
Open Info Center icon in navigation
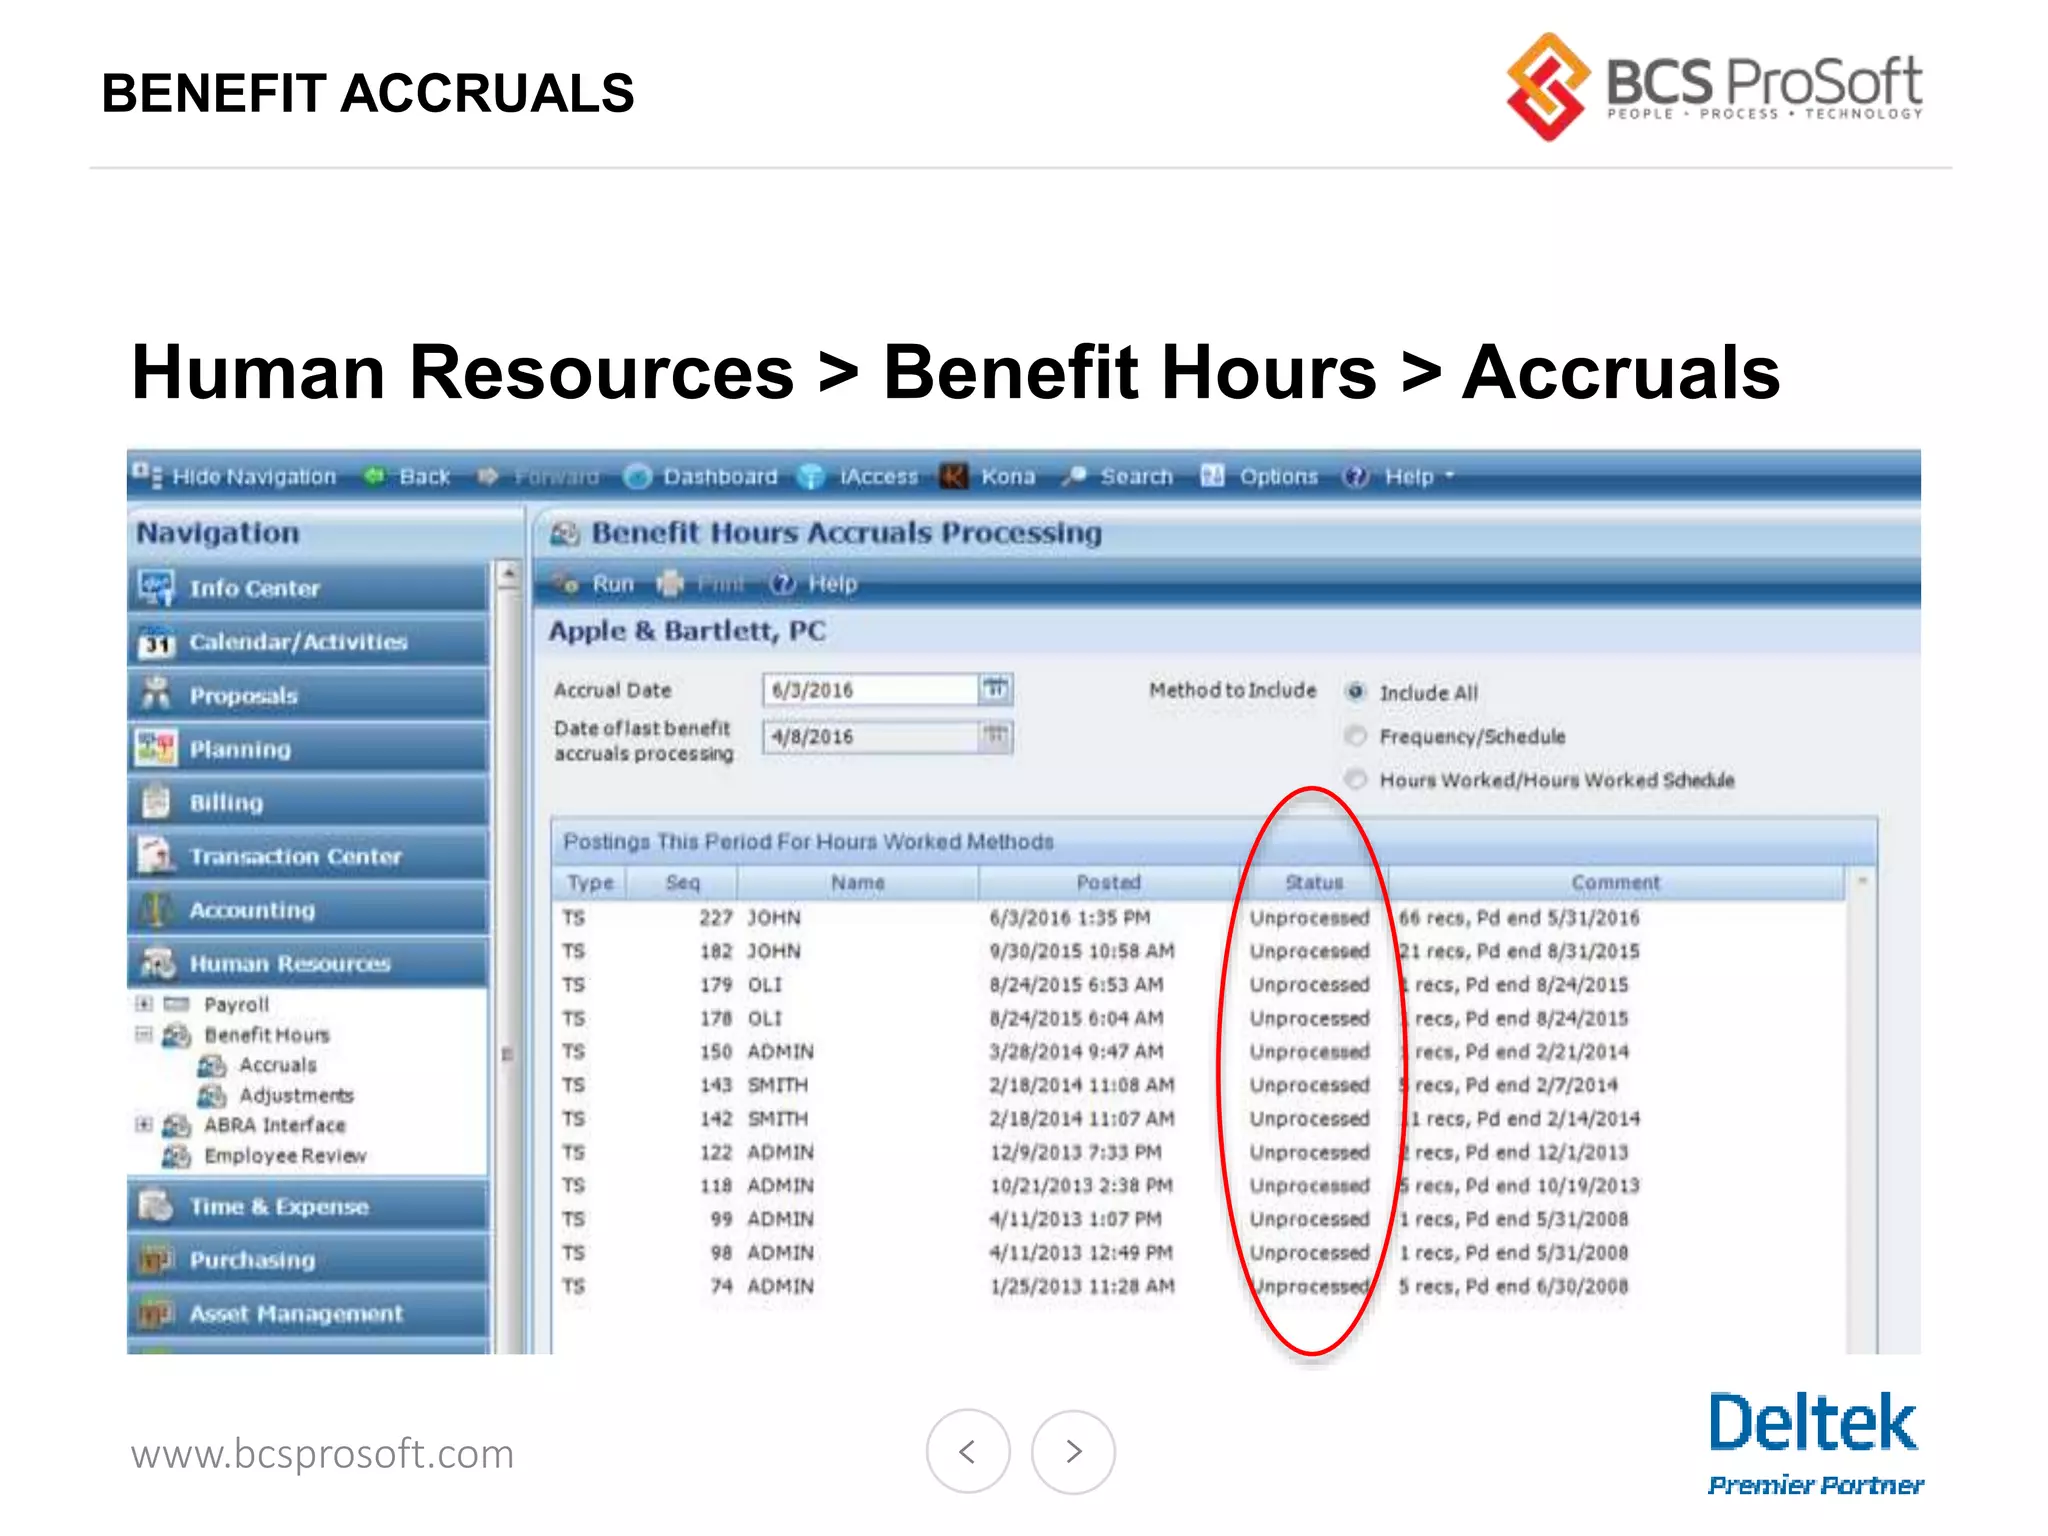point(156,588)
